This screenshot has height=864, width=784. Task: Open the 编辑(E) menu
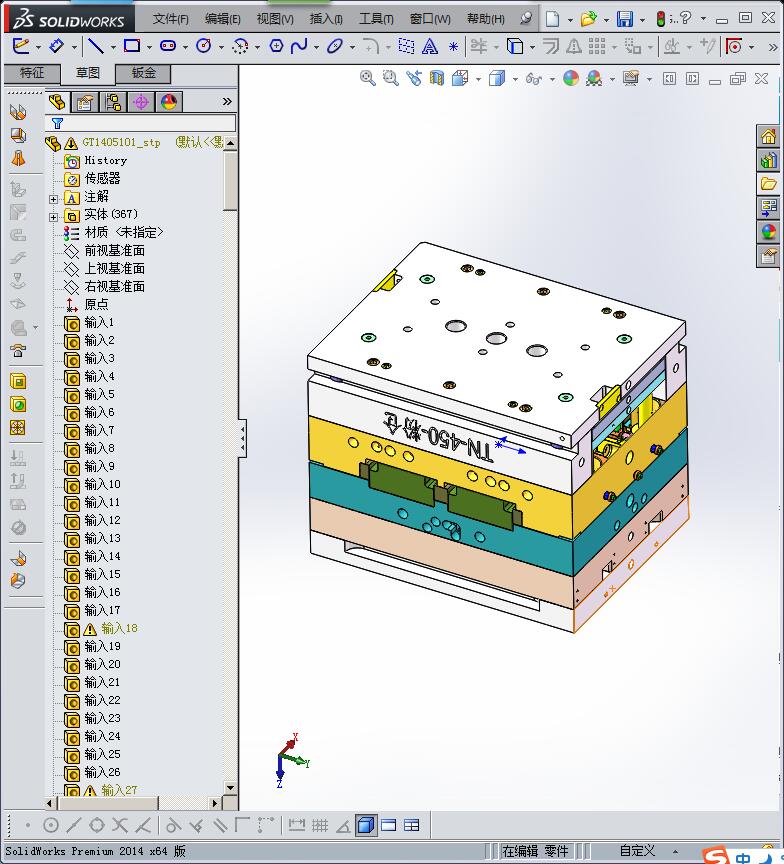(x=223, y=19)
